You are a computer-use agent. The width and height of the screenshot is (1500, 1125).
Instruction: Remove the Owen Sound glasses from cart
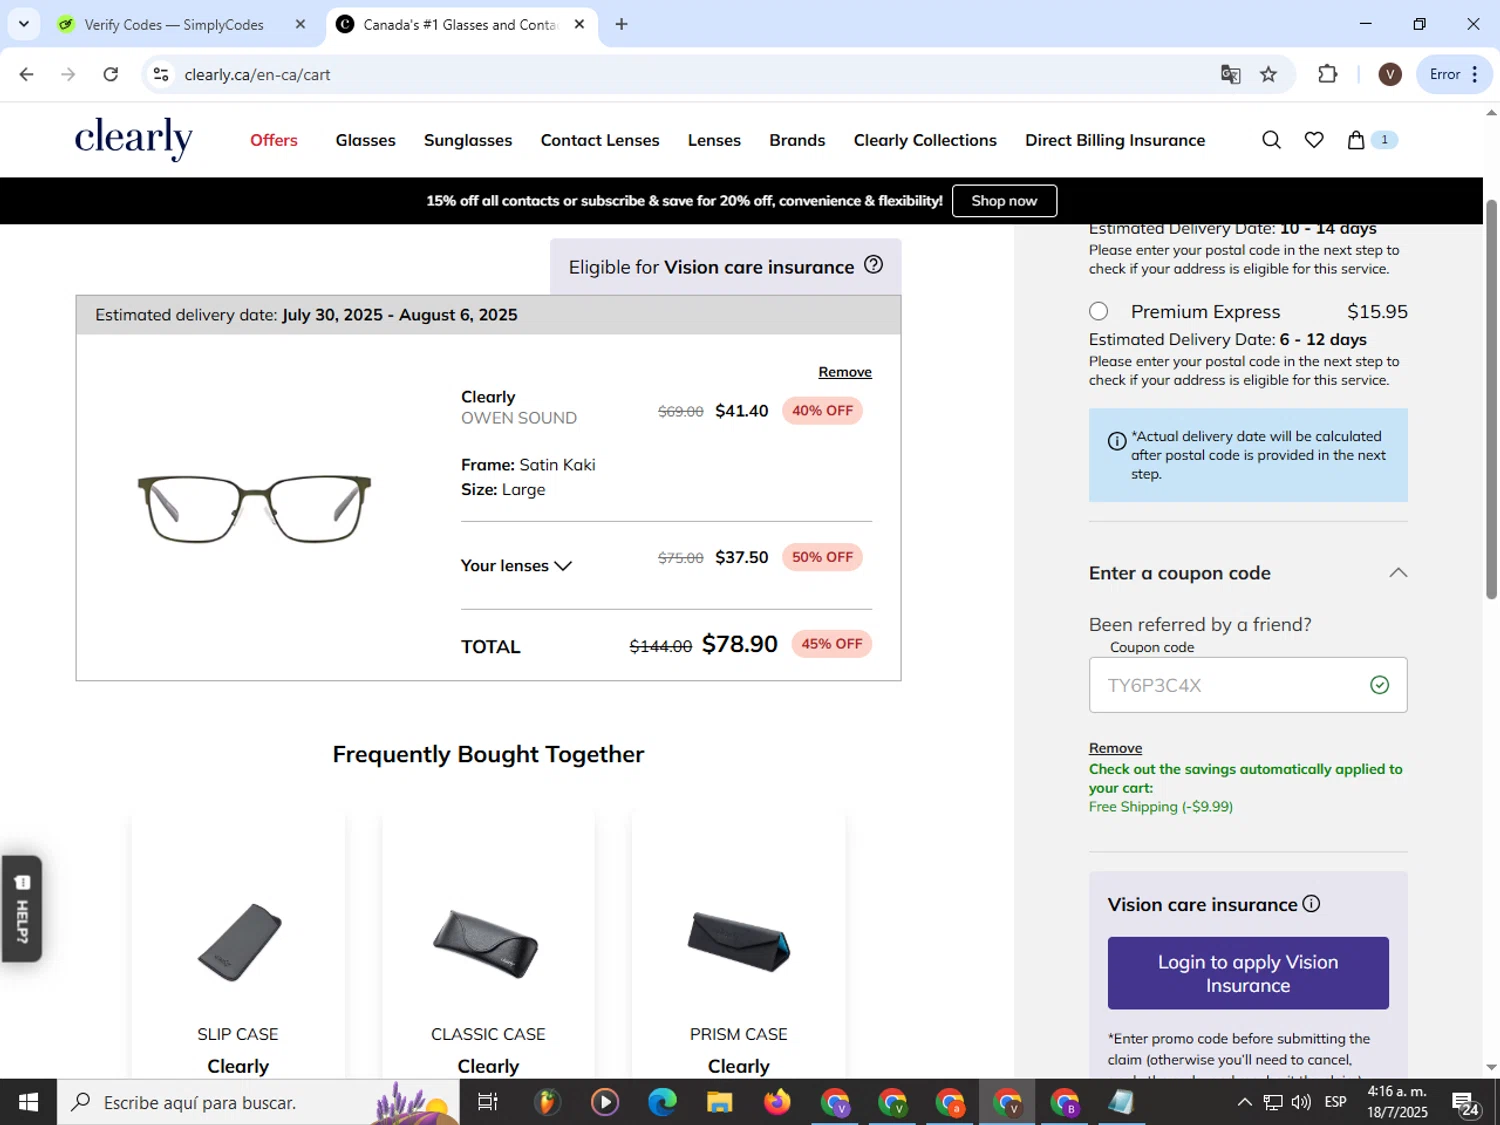pyautogui.click(x=845, y=372)
